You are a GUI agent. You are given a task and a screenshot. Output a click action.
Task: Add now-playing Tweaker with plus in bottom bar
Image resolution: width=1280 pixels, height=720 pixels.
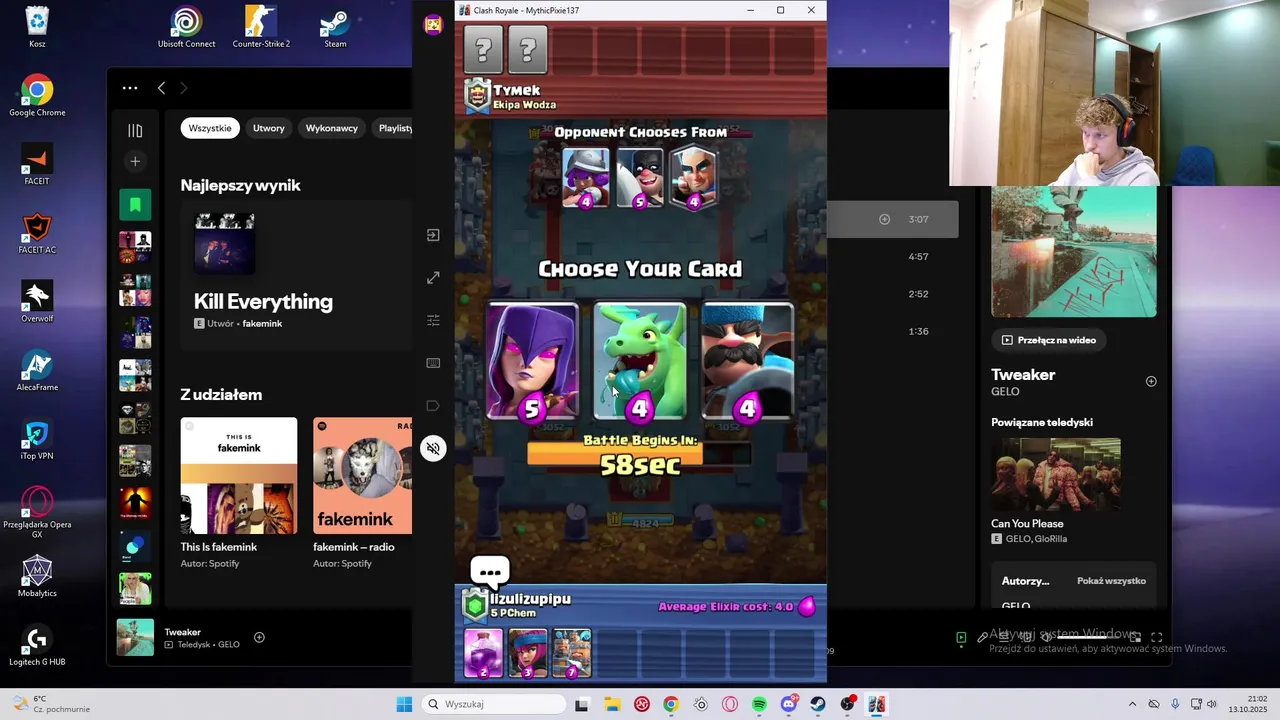pos(259,638)
